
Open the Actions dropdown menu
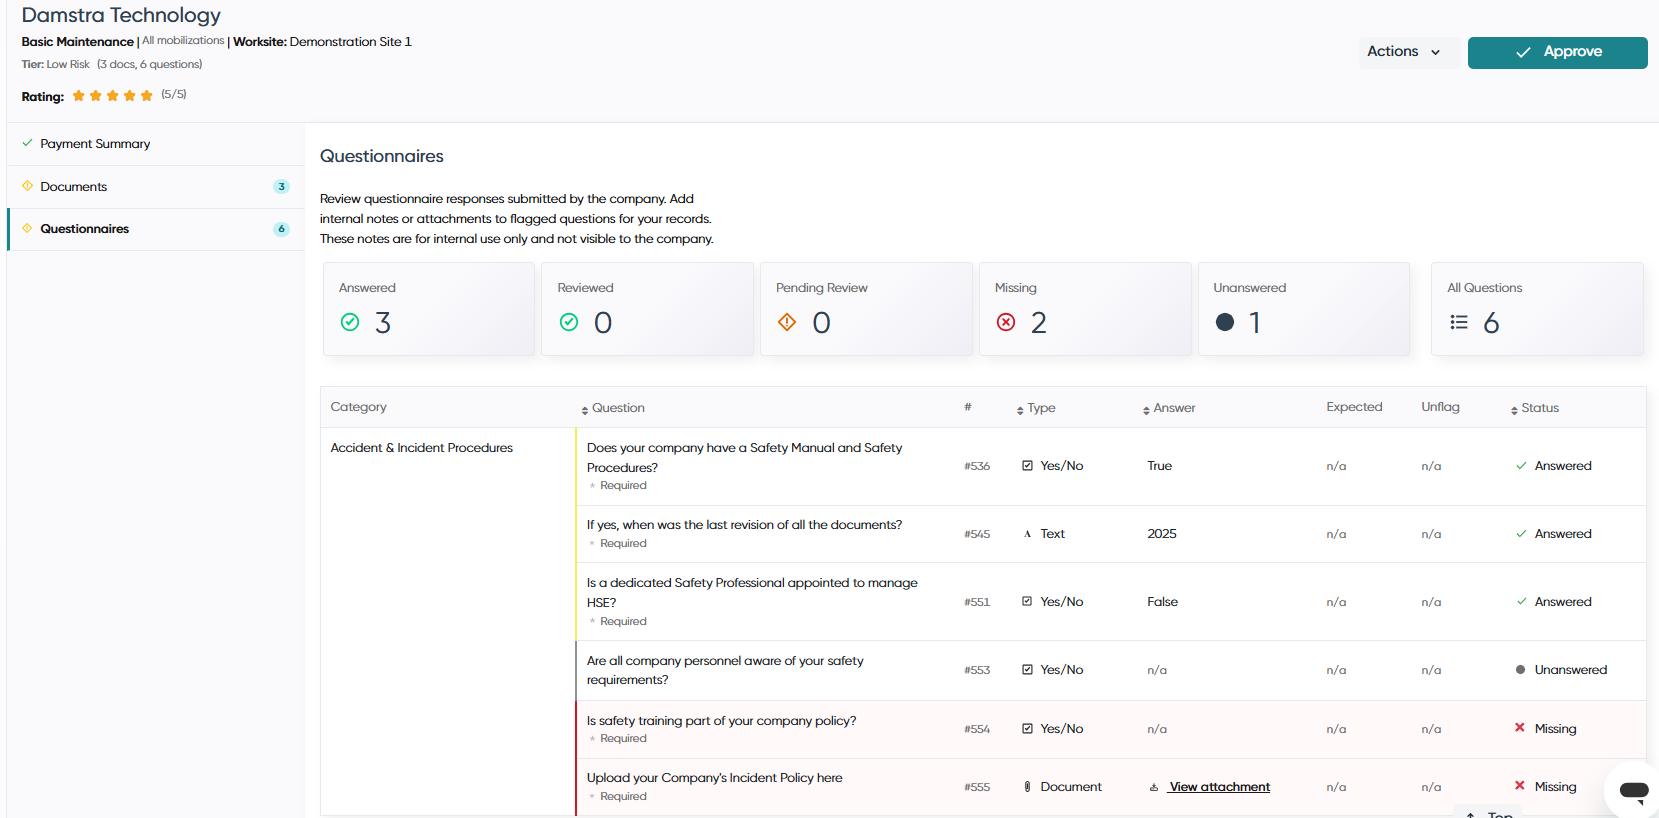(1404, 52)
